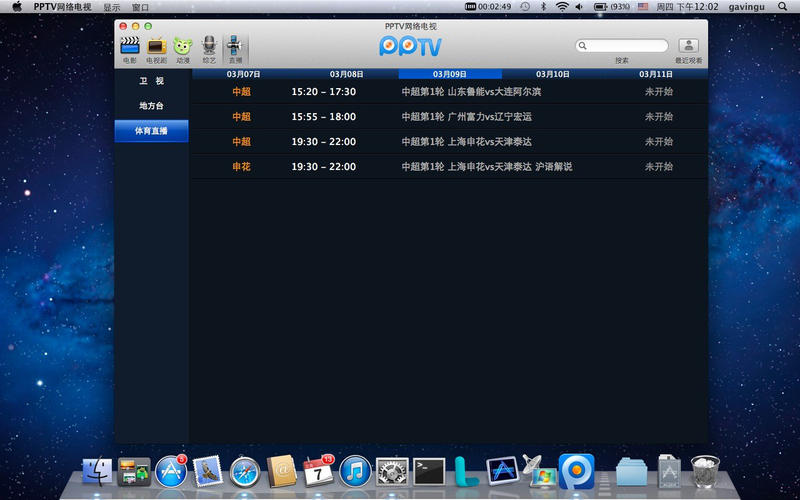Switch to the 03月10日 date tab
This screenshot has width=800, height=500.
click(553, 74)
